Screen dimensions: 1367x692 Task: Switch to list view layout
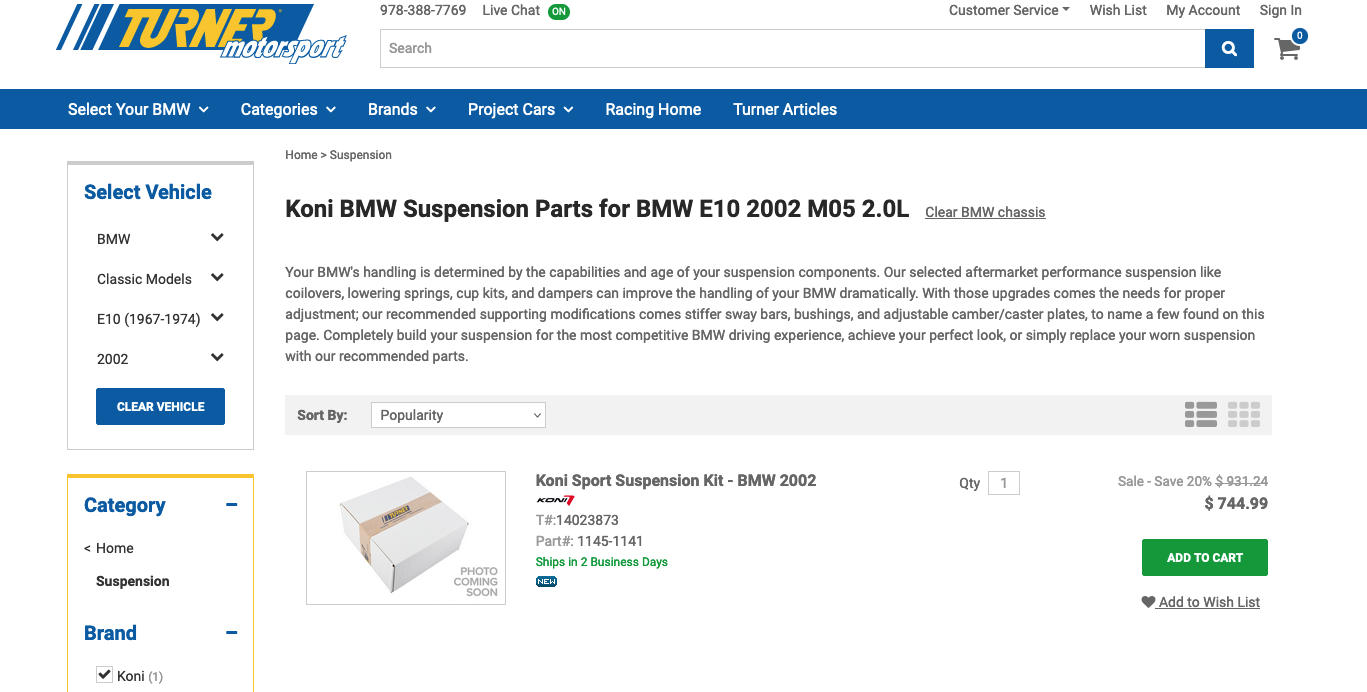coord(1200,414)
